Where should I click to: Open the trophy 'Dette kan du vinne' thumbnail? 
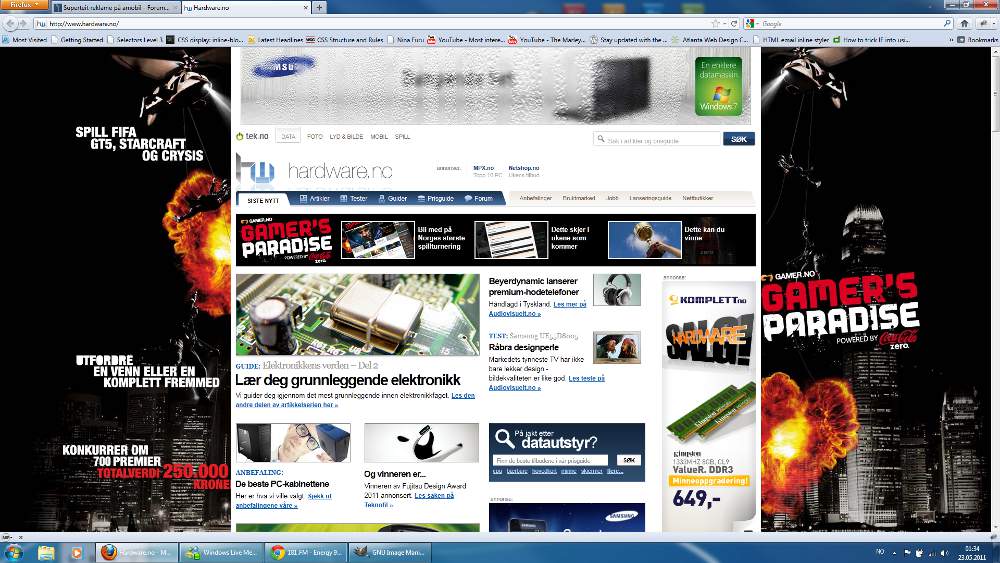click(x=645, y=240)
